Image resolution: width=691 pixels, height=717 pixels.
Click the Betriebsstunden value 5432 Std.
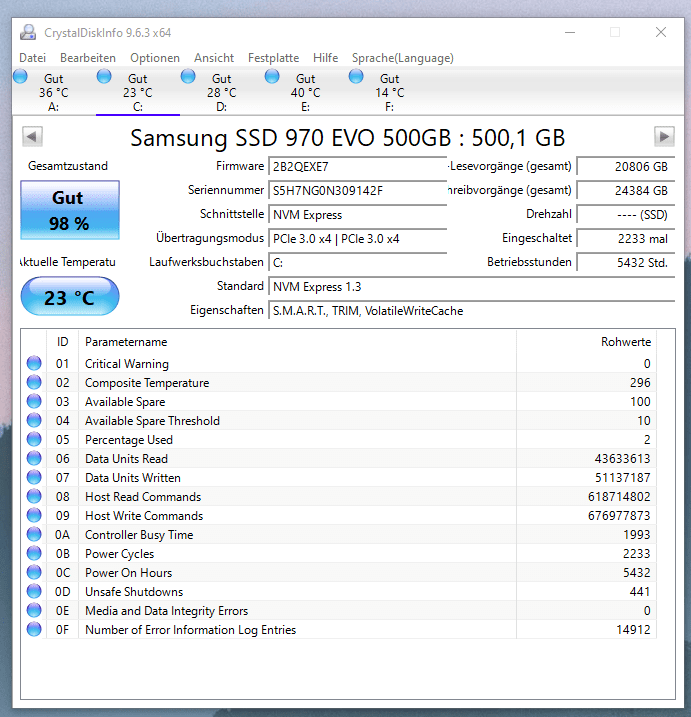(x=626, y=262)
